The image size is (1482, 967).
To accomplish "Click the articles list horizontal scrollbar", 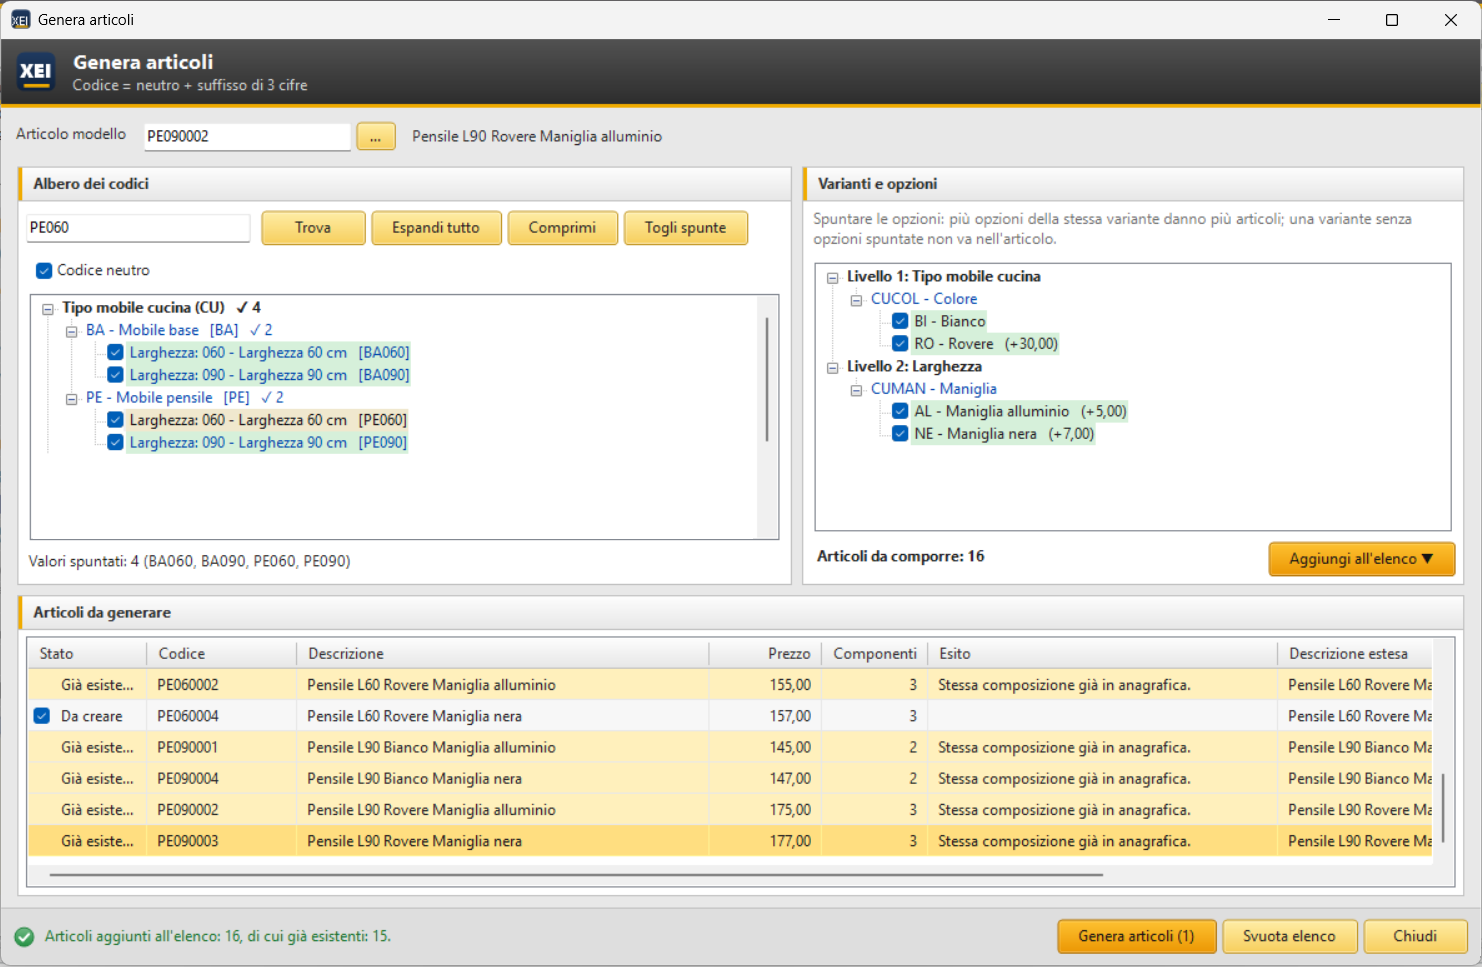I will click(576, 875).
